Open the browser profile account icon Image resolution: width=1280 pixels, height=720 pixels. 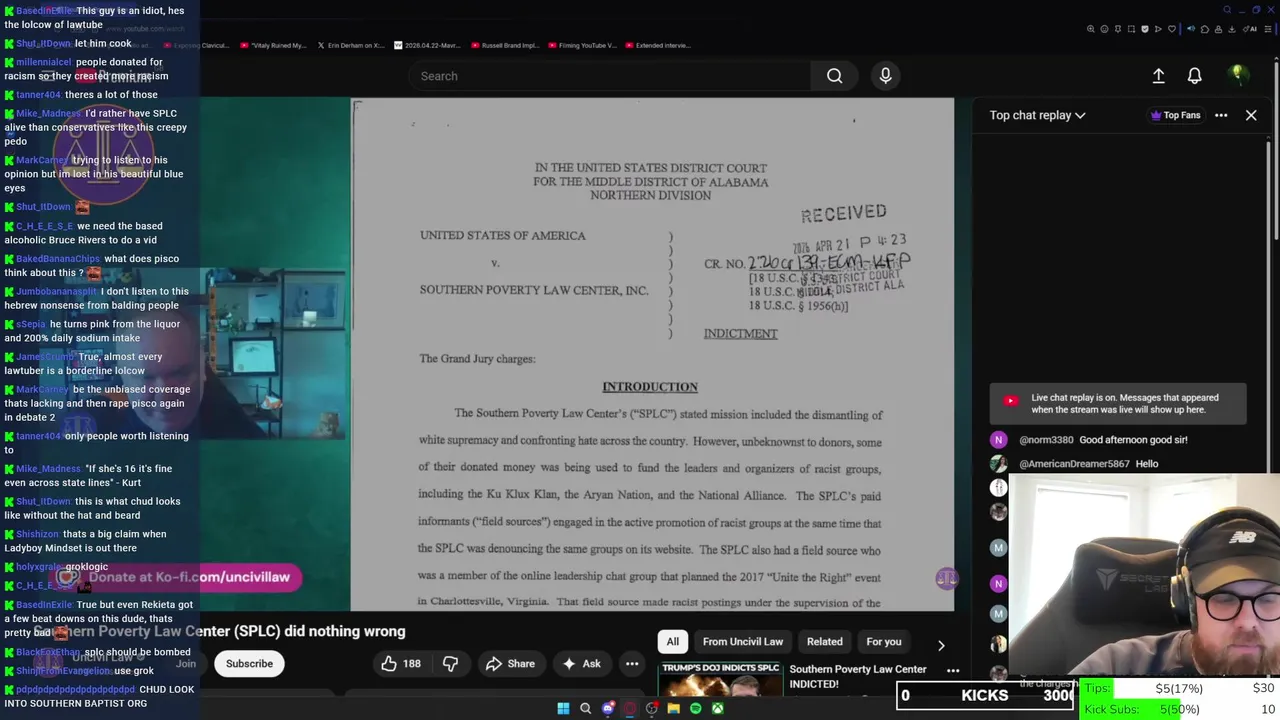tap(1218, 29)
